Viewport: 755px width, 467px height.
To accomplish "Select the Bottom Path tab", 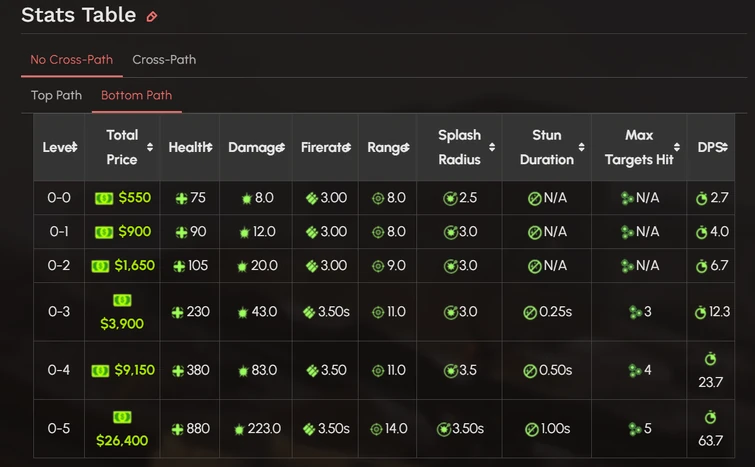I will 136,96.
